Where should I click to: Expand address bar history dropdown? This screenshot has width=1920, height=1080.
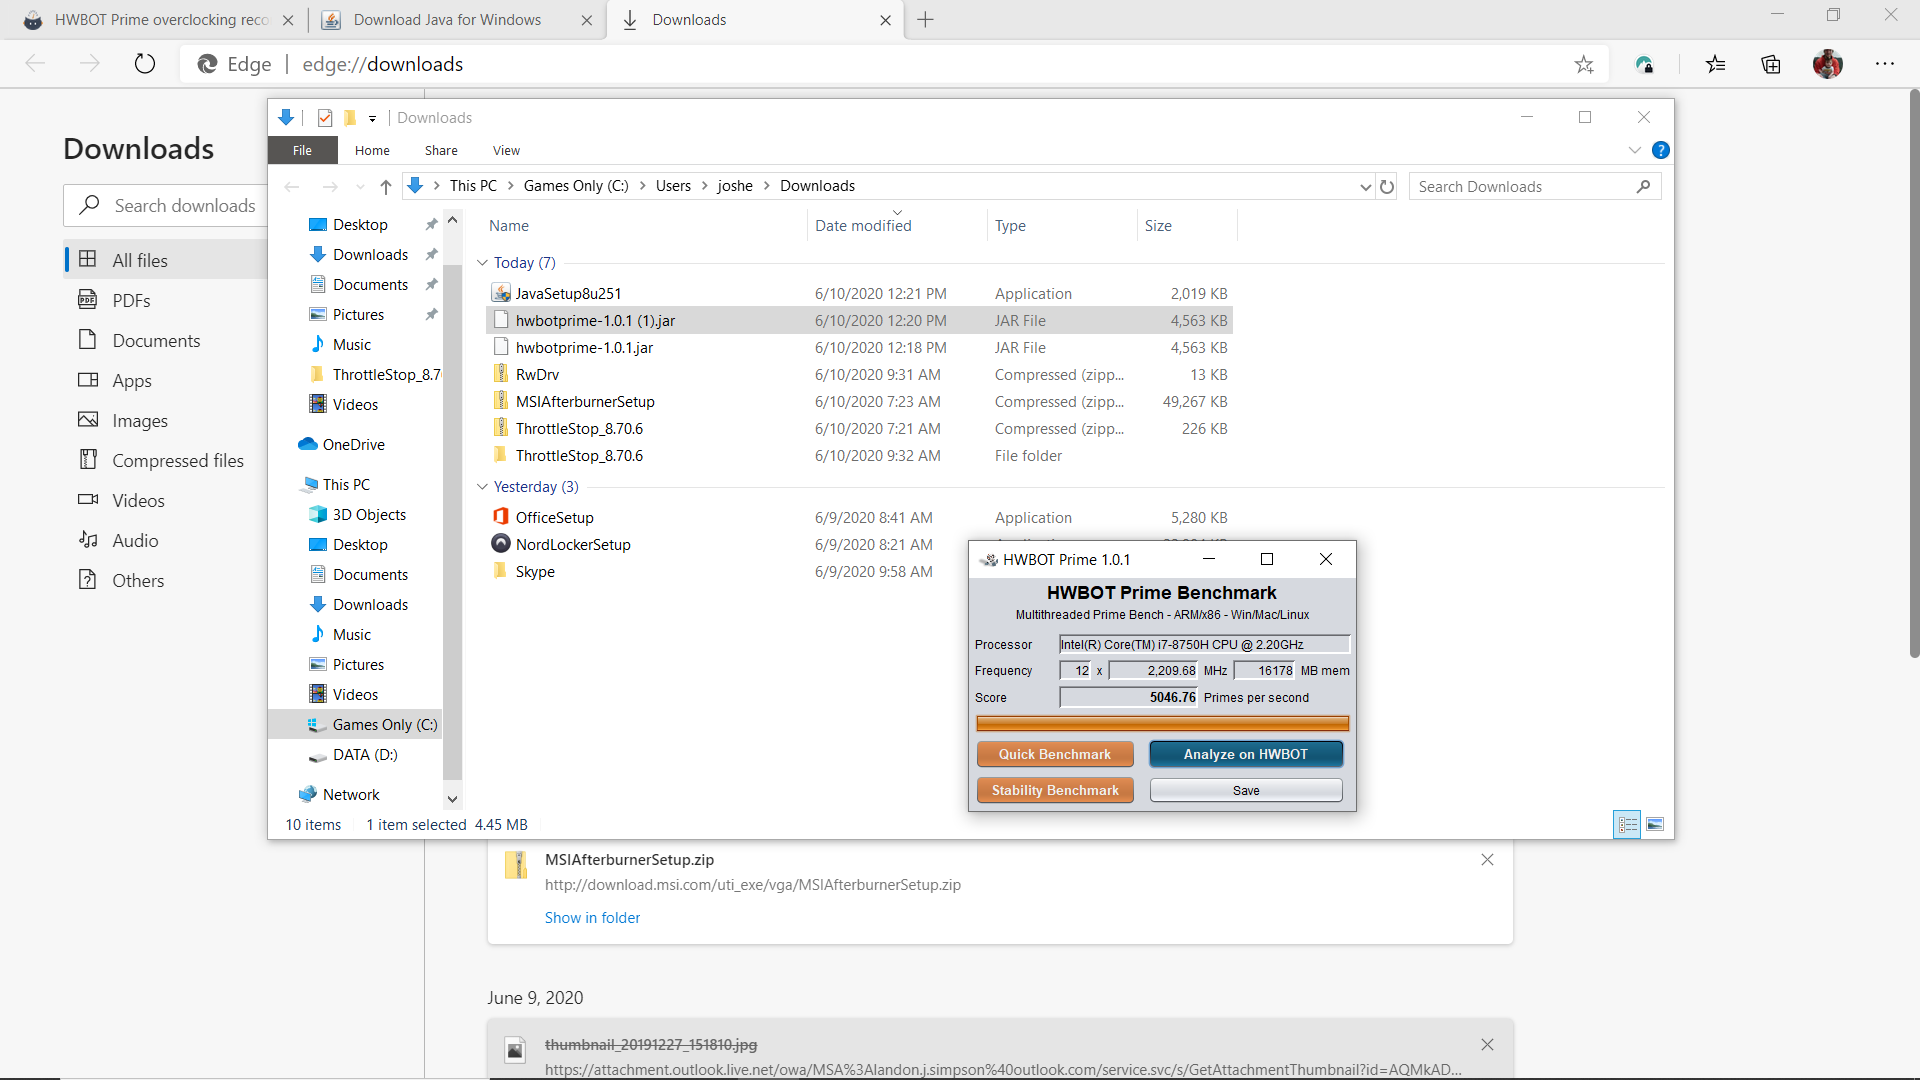1365,187
